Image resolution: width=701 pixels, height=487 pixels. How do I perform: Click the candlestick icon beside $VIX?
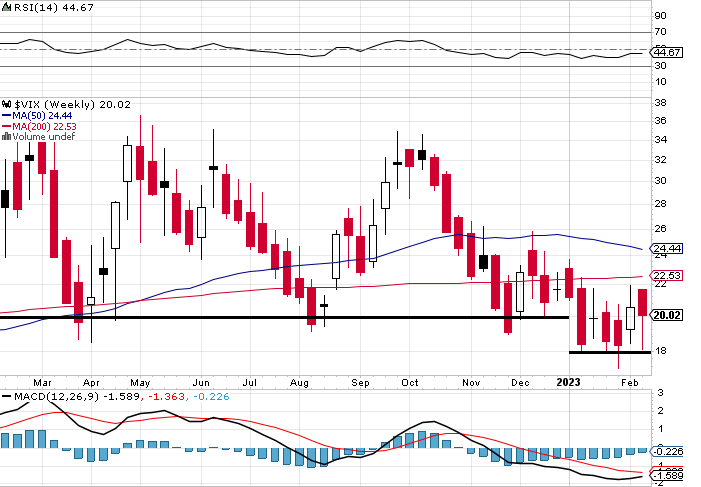click(6, 105)
